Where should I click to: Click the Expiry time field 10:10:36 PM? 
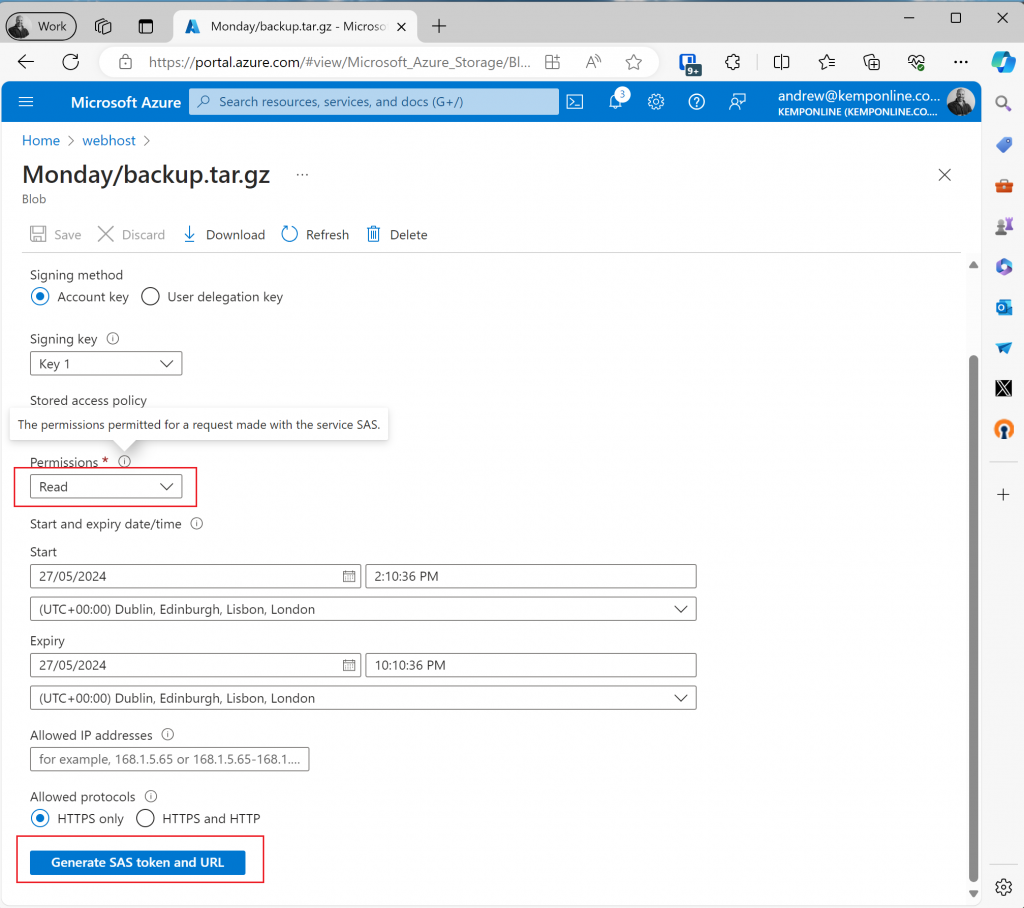pyautogui.click(x=531, y=665)
